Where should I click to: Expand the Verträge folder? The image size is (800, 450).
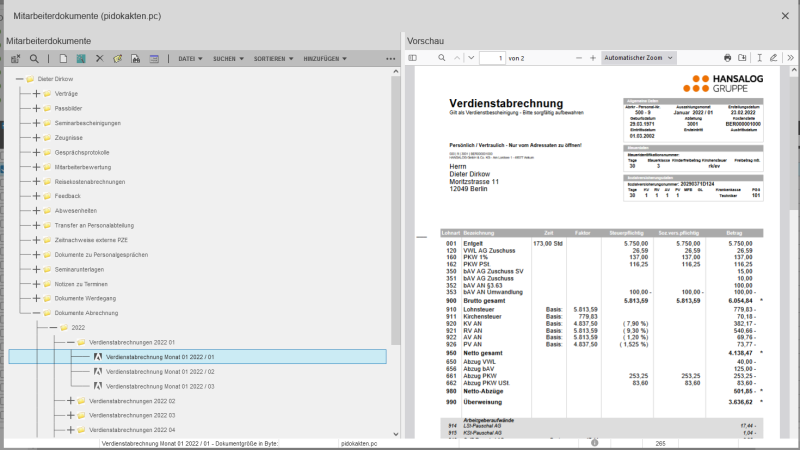(x=36, y=93)
